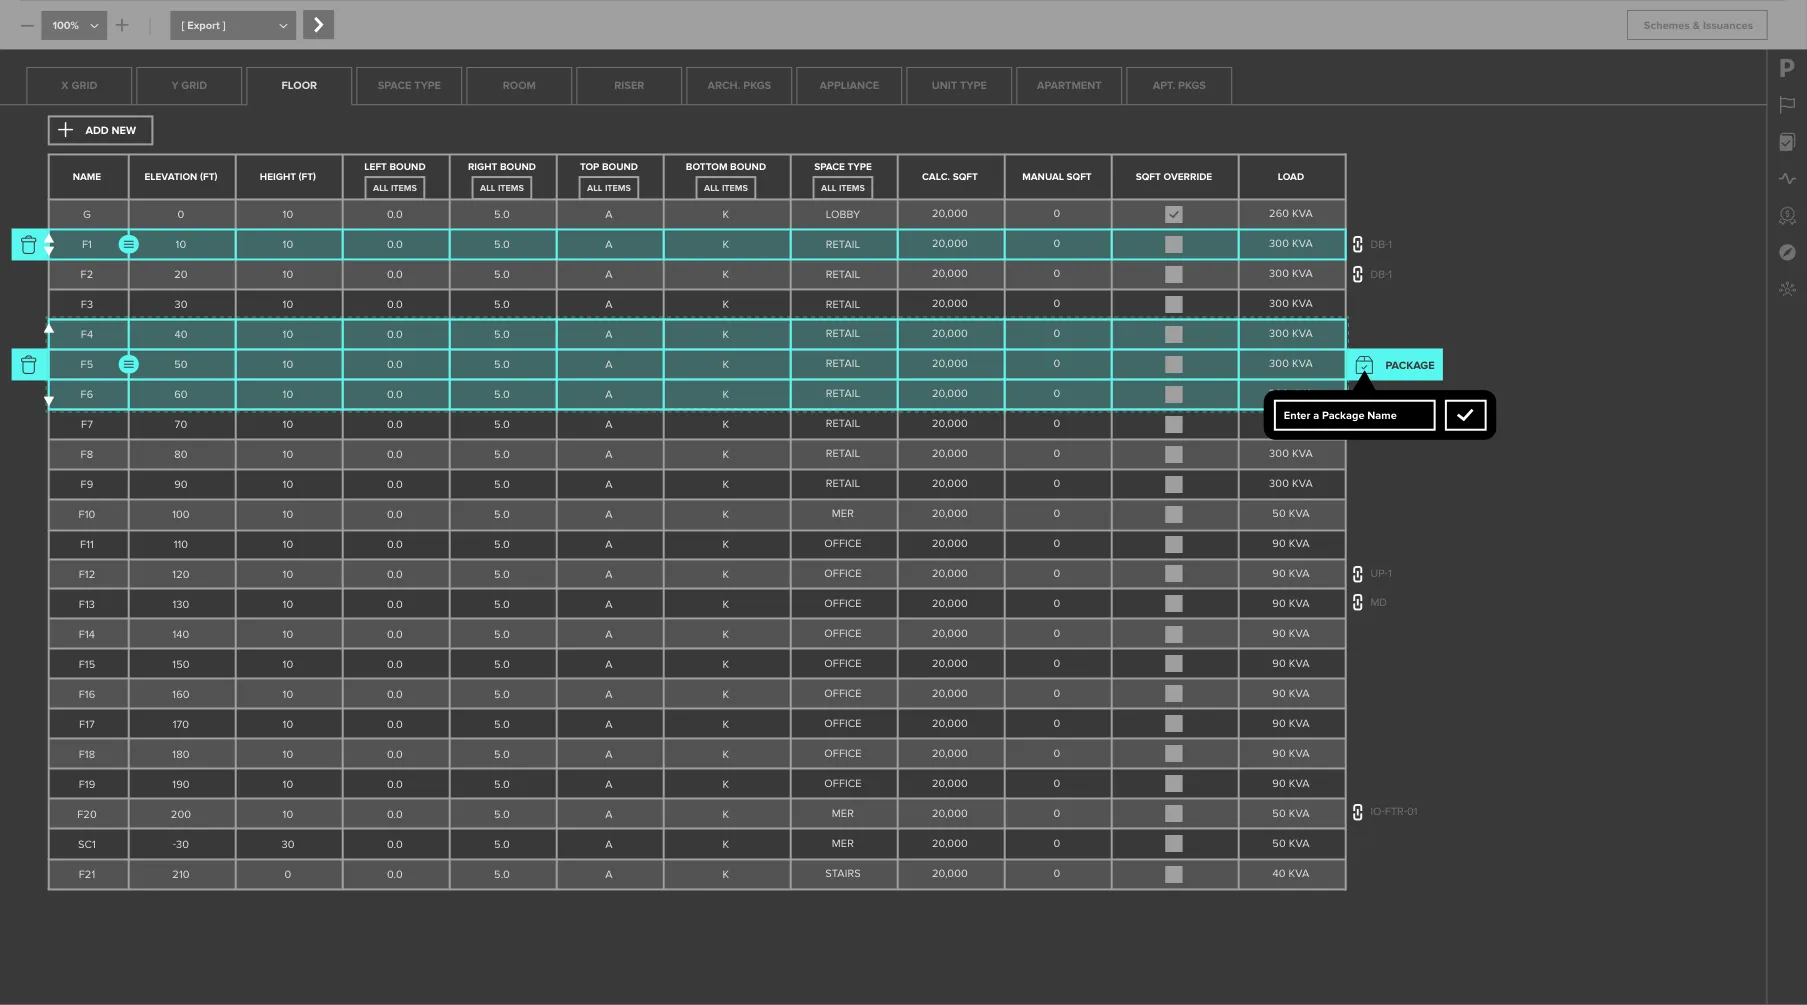Click the link icon on row F12
This screenshot has height=1005, width=1807.
tap(1357, 574)
